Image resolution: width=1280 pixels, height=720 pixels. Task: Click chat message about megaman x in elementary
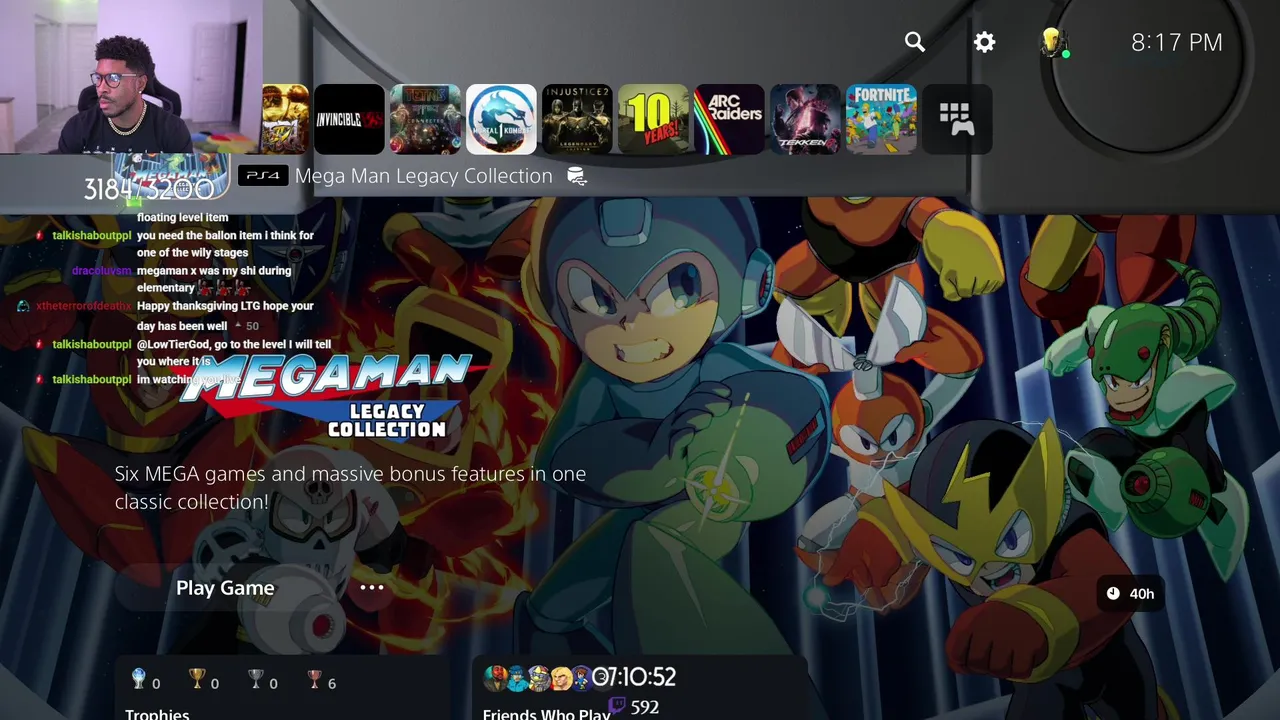pos(214,279)
